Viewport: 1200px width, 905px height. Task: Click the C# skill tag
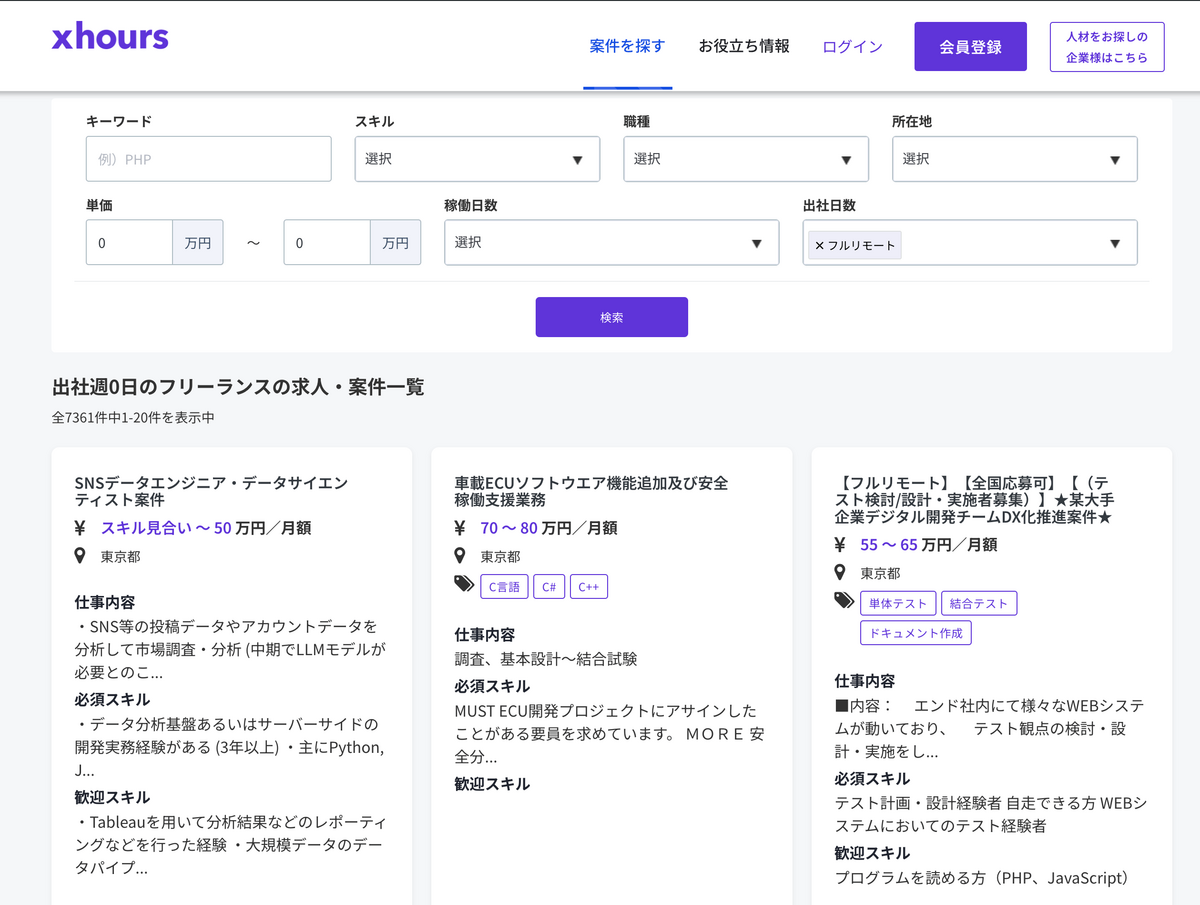pyautogui.click(x=549, y=587)
